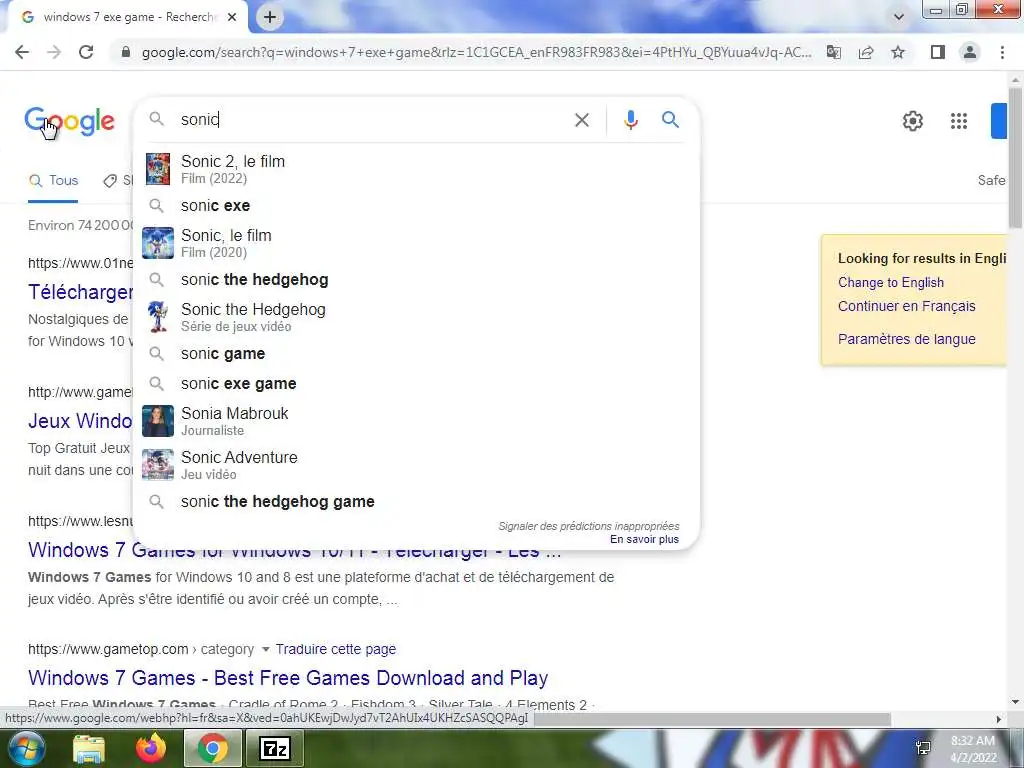Click the Google logo
1024x768 pixels.
point(70,121)
